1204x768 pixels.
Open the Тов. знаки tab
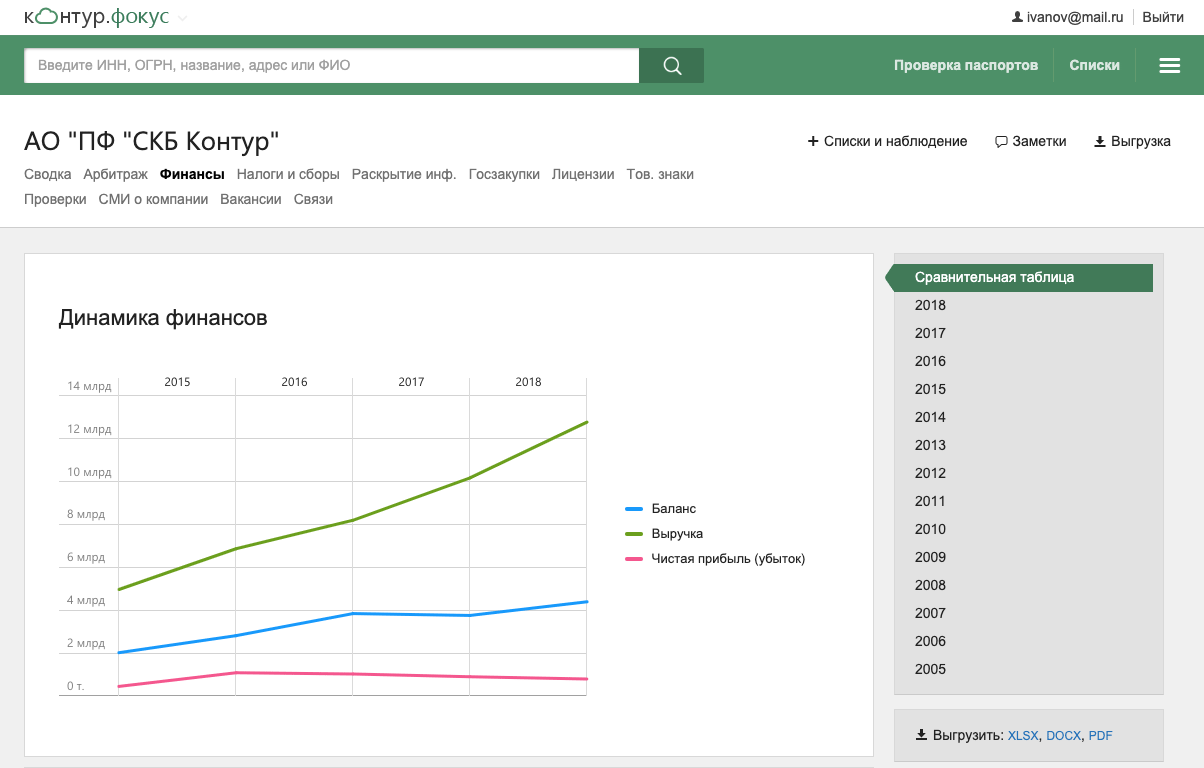point(660,174)
